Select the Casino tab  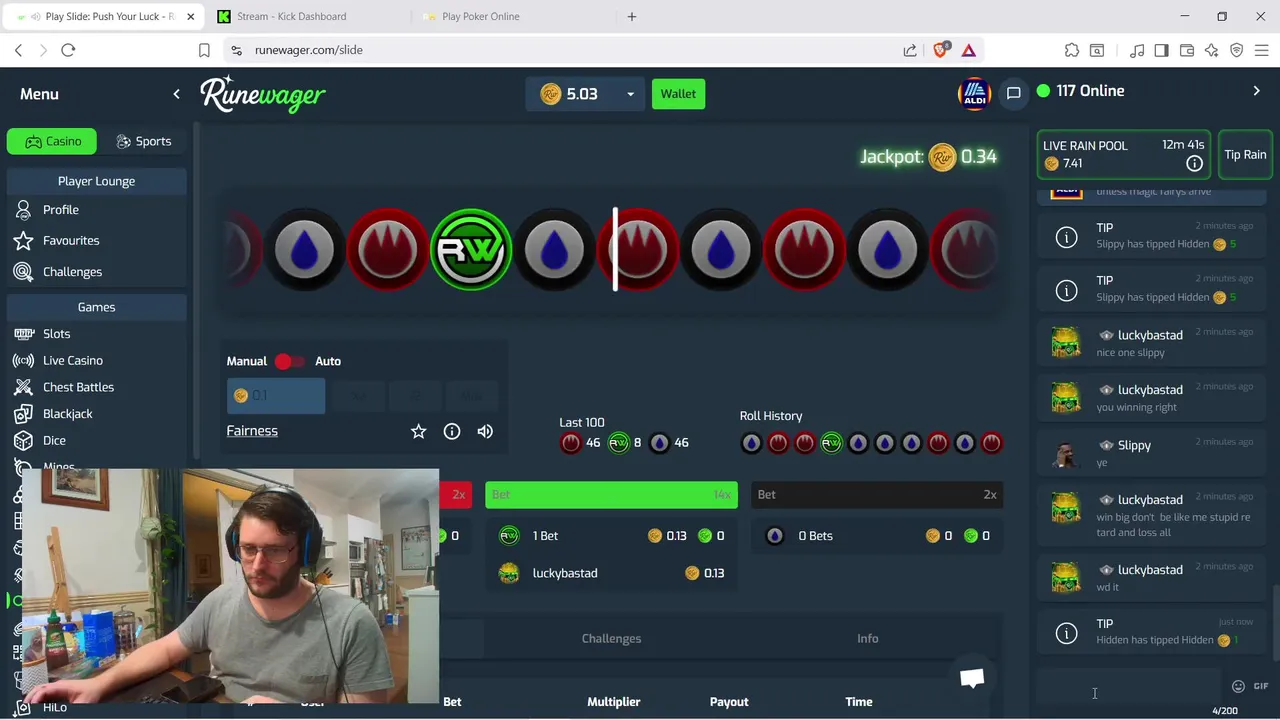52,141
